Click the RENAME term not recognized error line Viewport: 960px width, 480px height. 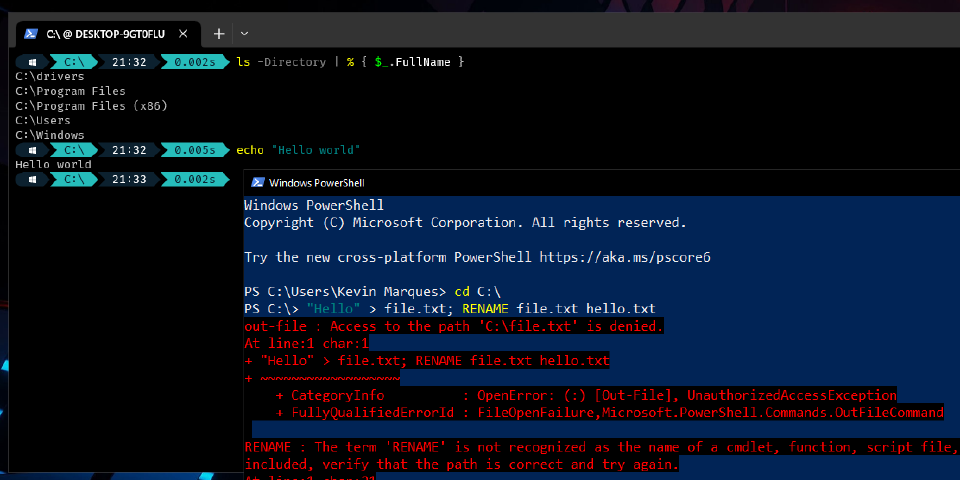[x=602, y=448]
